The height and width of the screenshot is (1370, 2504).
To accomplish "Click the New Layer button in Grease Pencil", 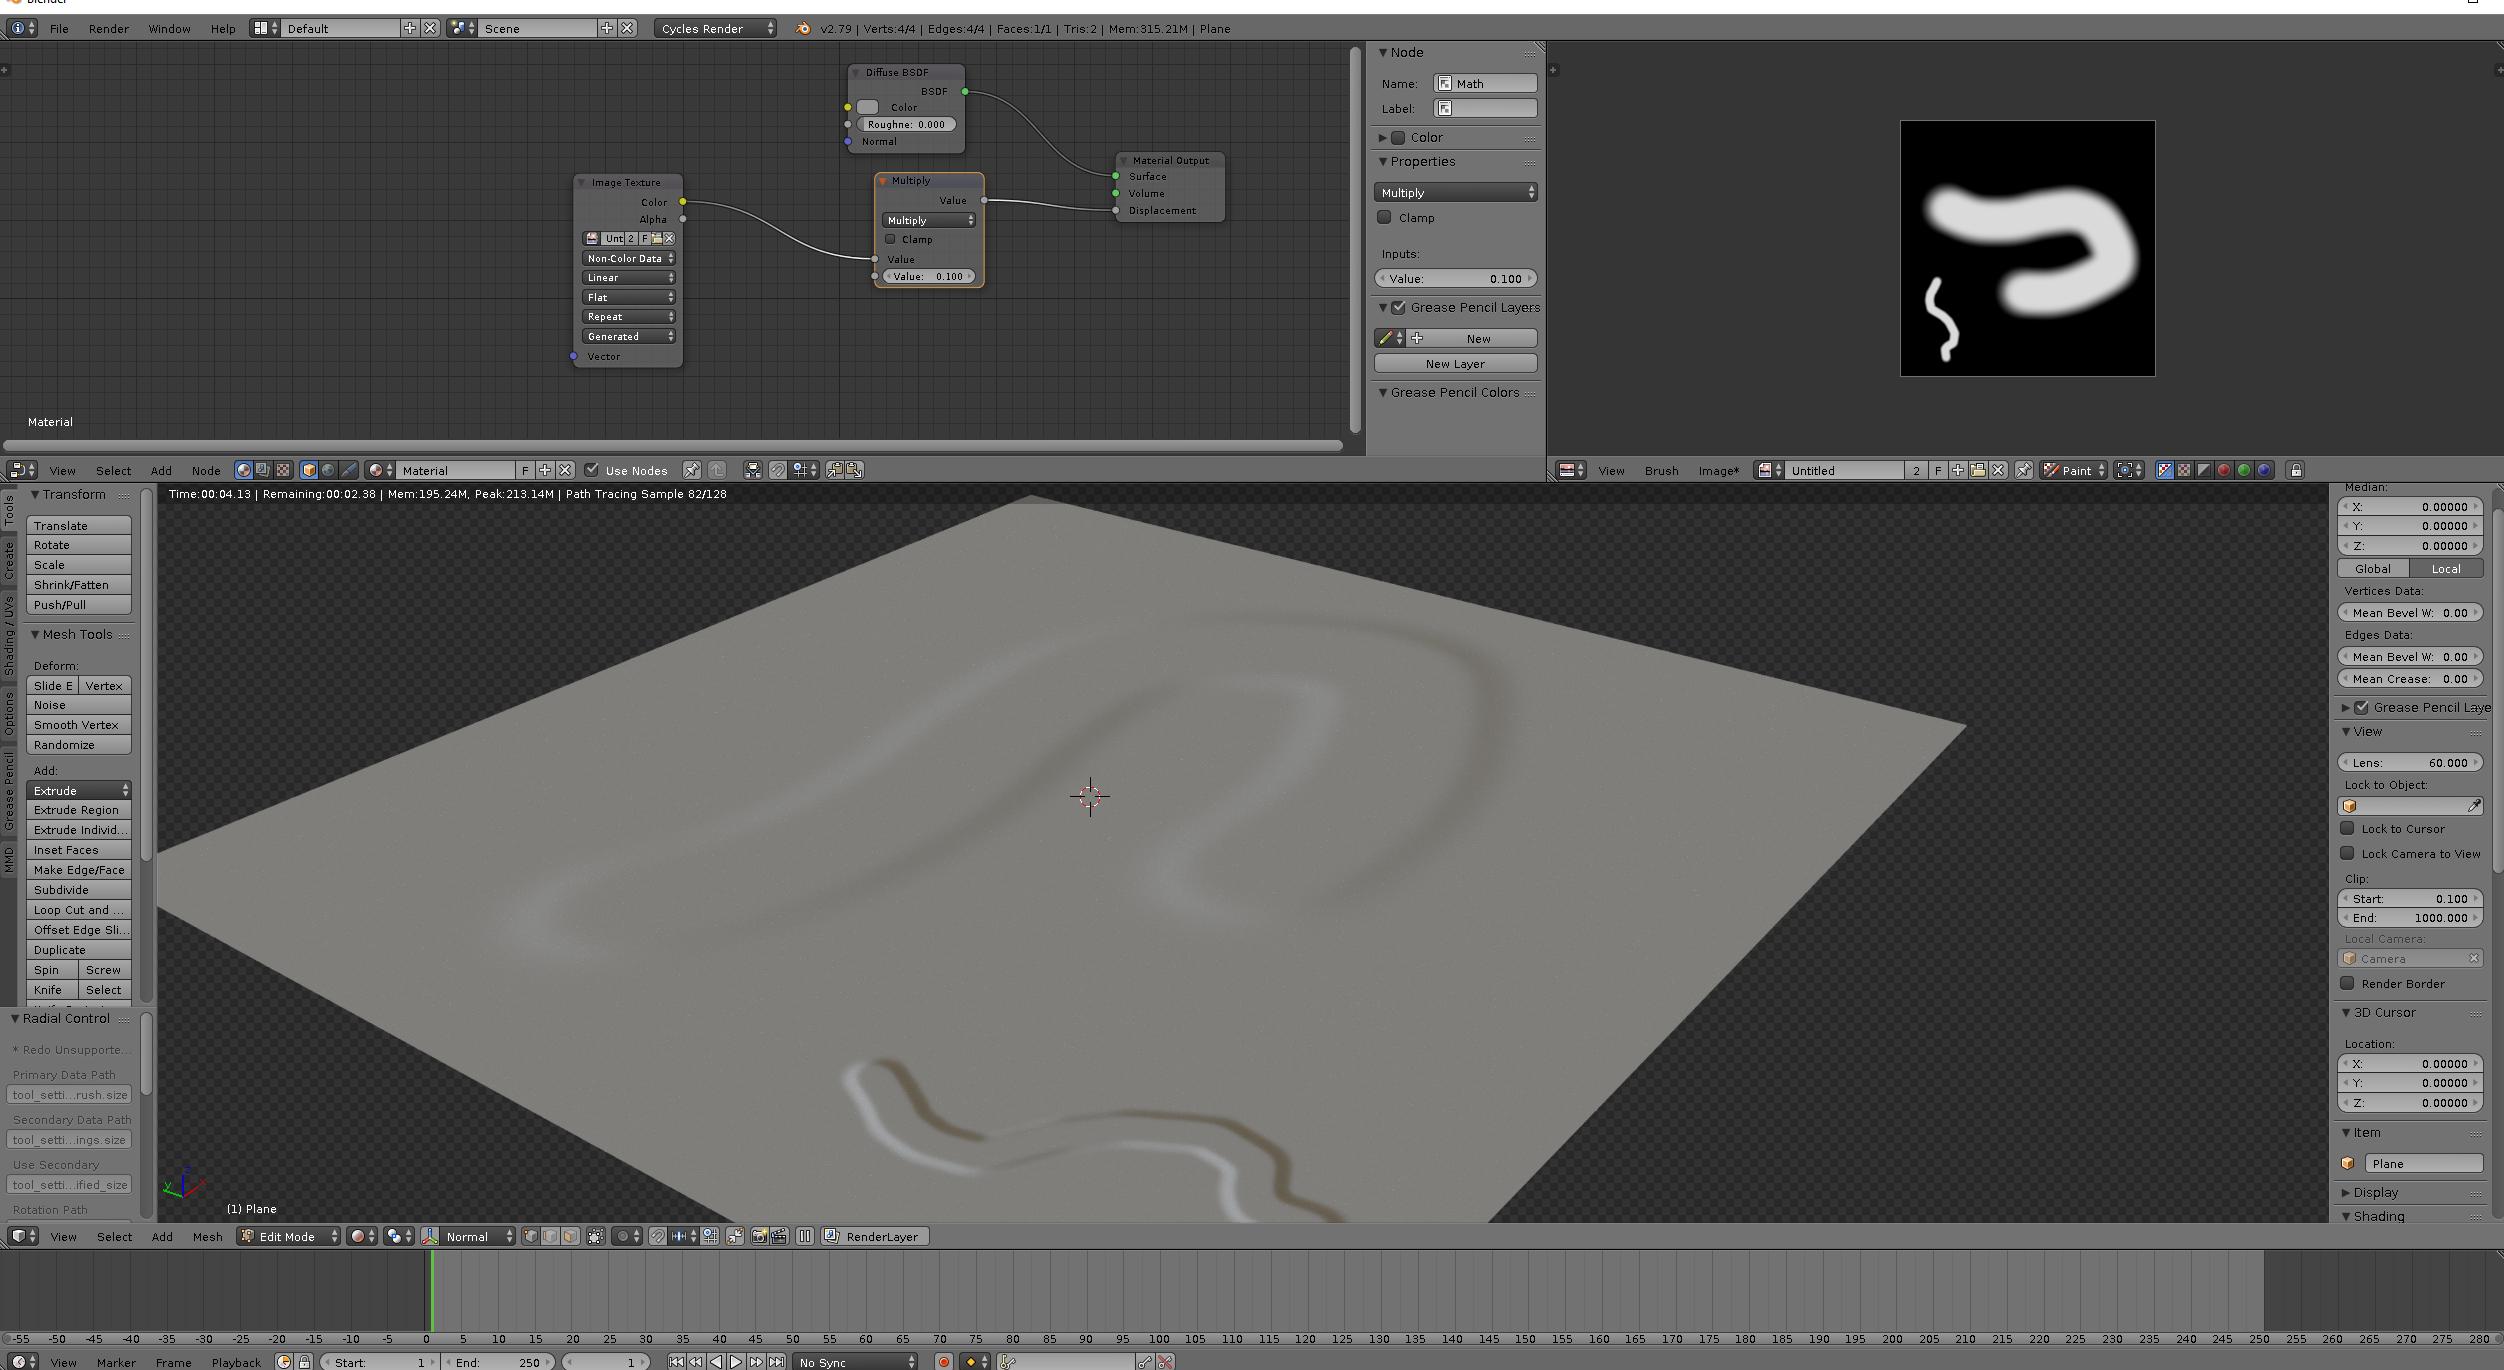I will tap(1454, 363).
